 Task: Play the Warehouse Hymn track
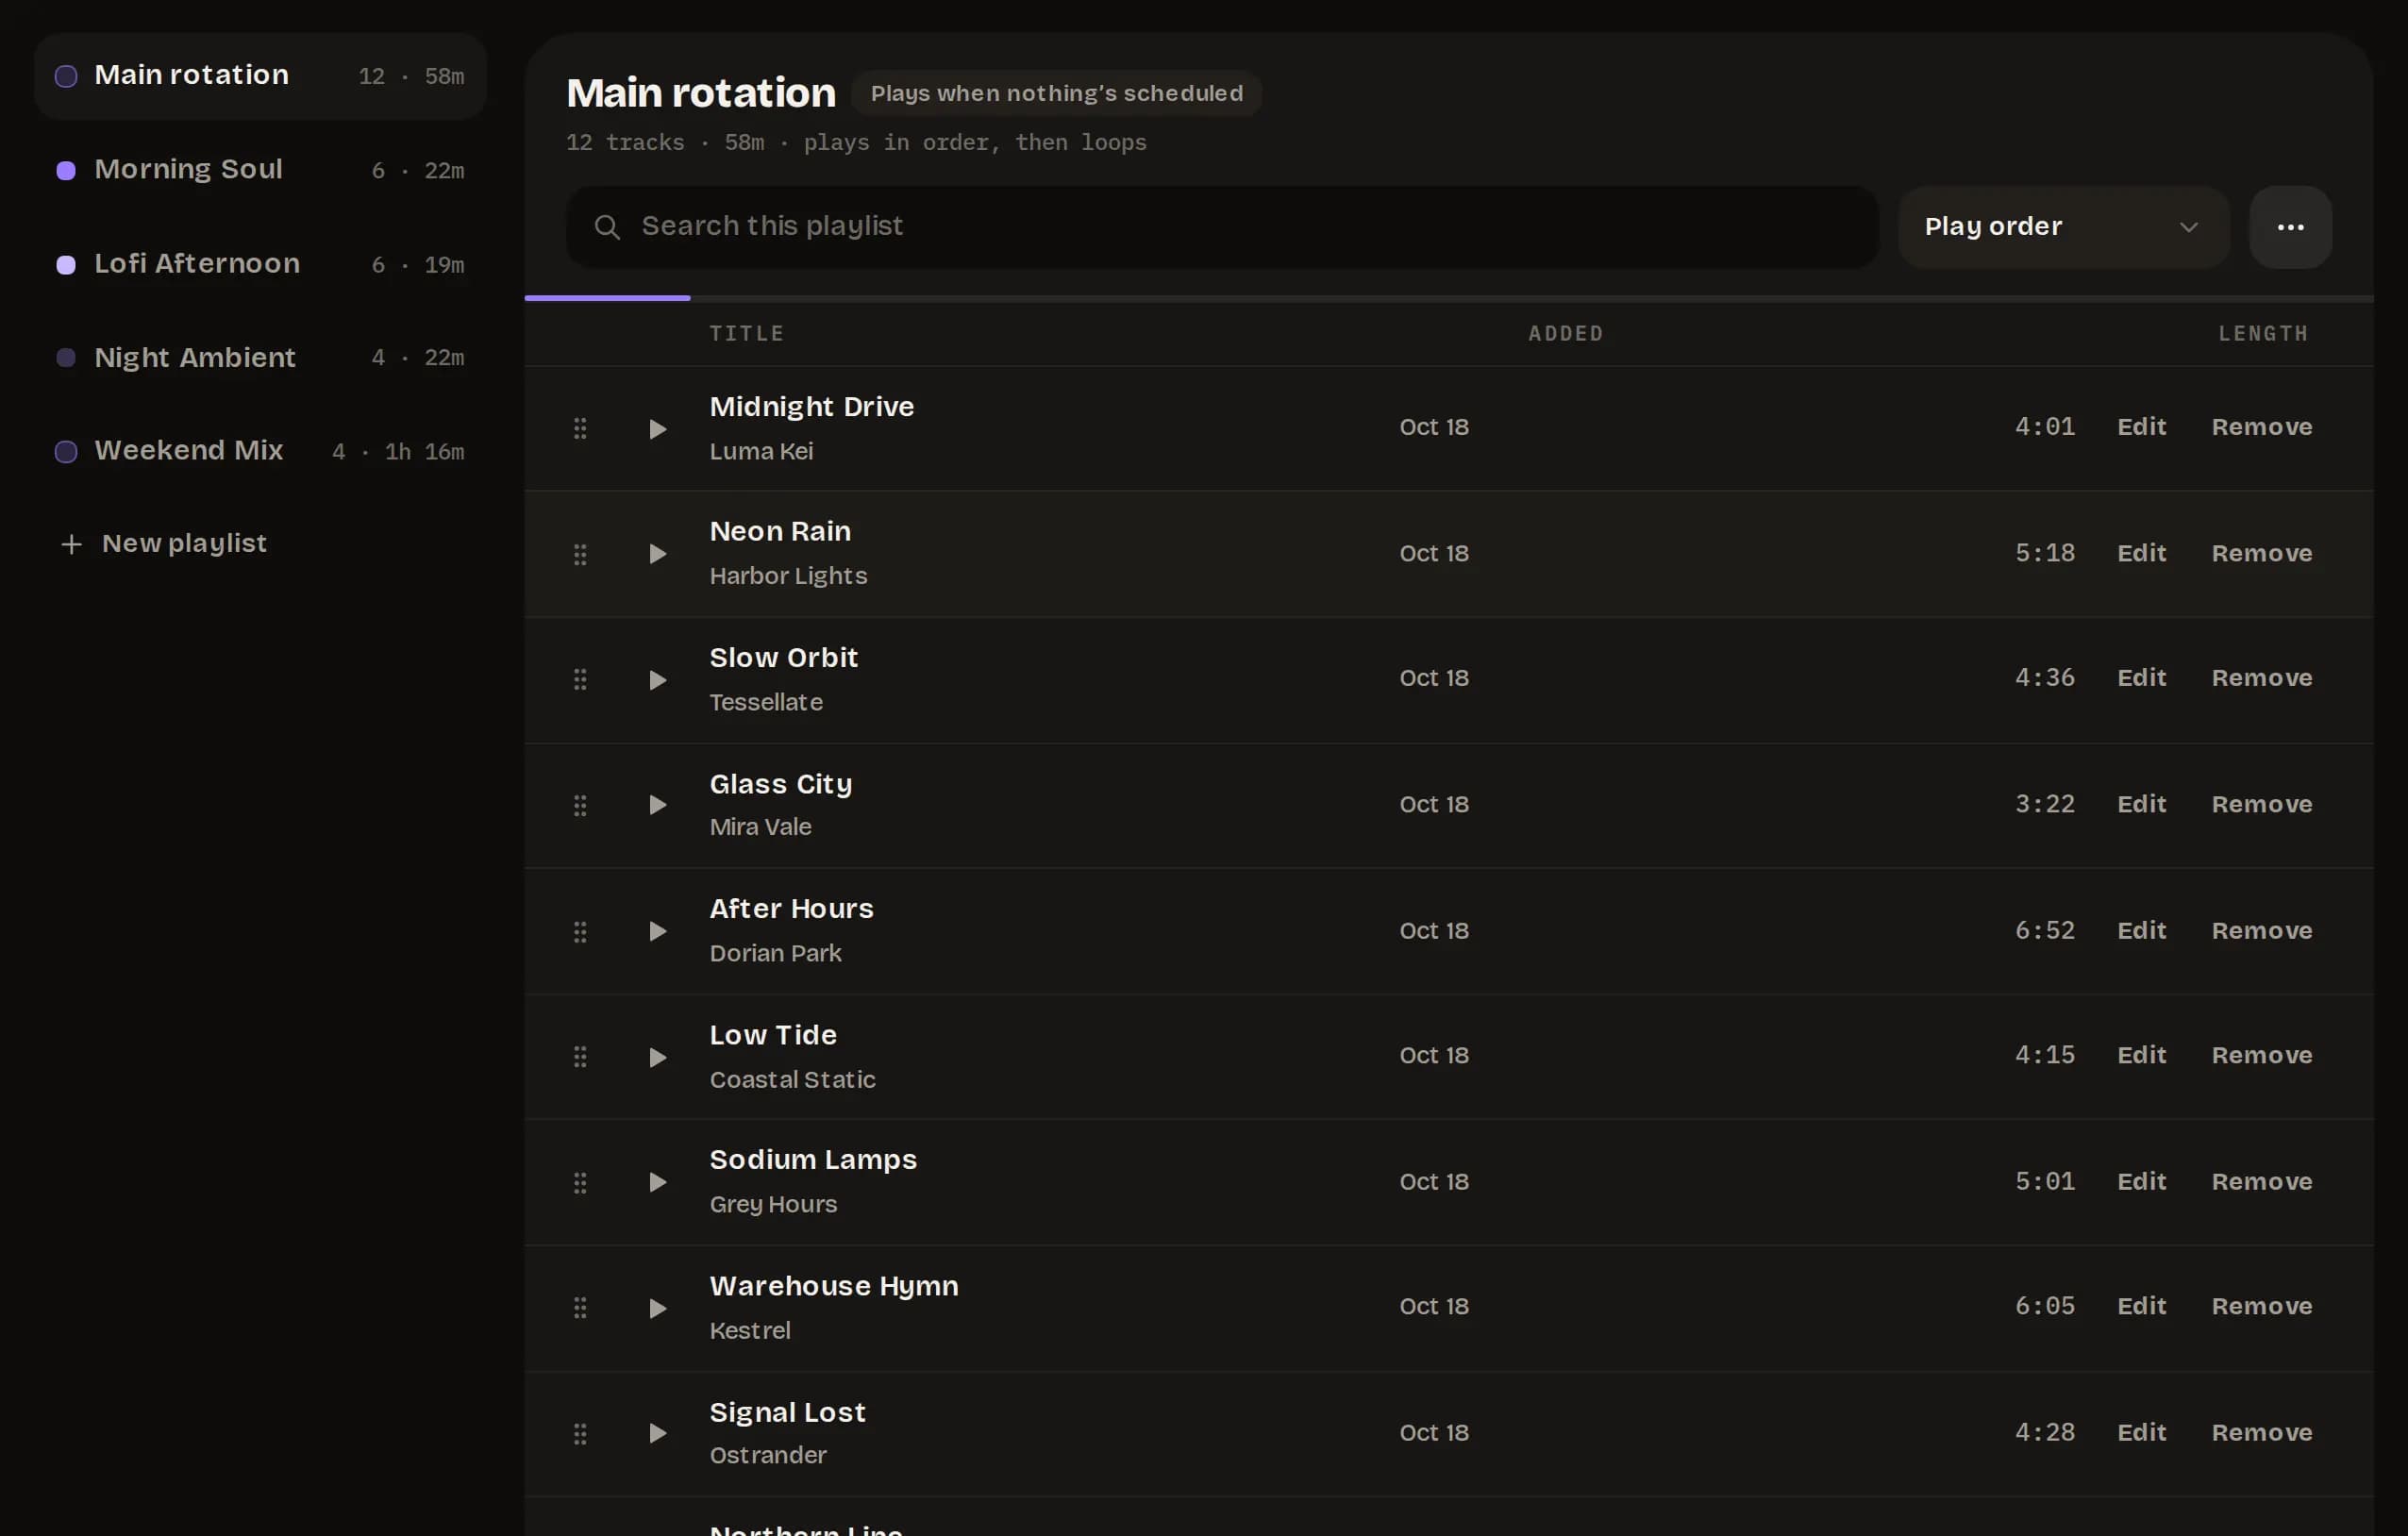[x=657, y=1308]
